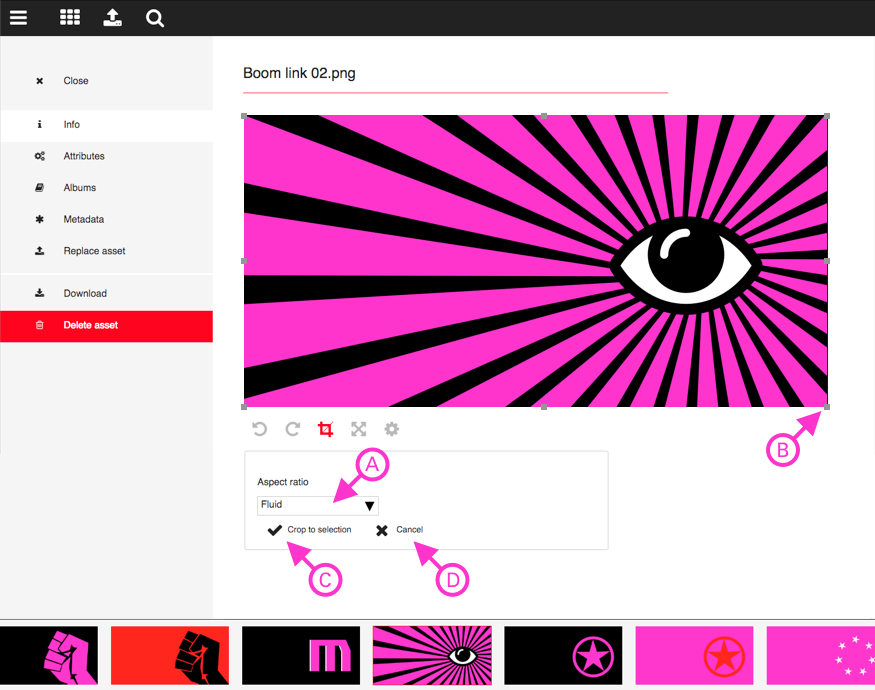Viewport: 875px width, 690px height.
Task: Click the right-middle crop handle
Action: coord(827,261)
